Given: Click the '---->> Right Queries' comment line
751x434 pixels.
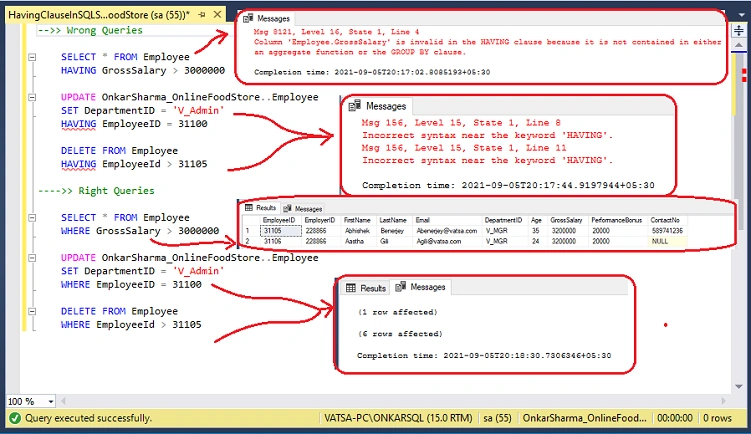Looking at the screenshot, I should (96, 191).
